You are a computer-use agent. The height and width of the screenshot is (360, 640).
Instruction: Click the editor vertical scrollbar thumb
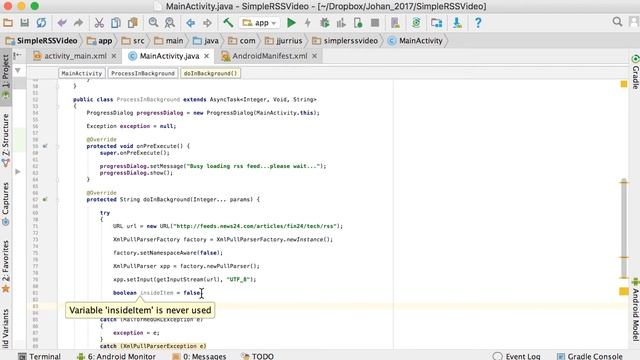point(624,229)
